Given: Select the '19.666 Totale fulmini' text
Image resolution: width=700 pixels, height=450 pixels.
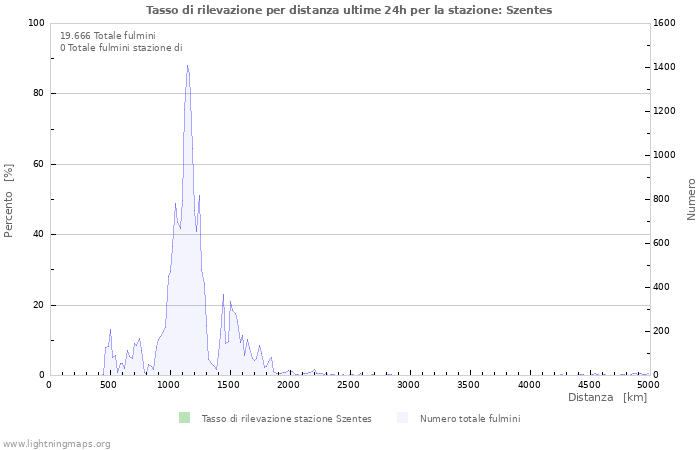Looking at the screenshot, I should click(x=108, y=36).
